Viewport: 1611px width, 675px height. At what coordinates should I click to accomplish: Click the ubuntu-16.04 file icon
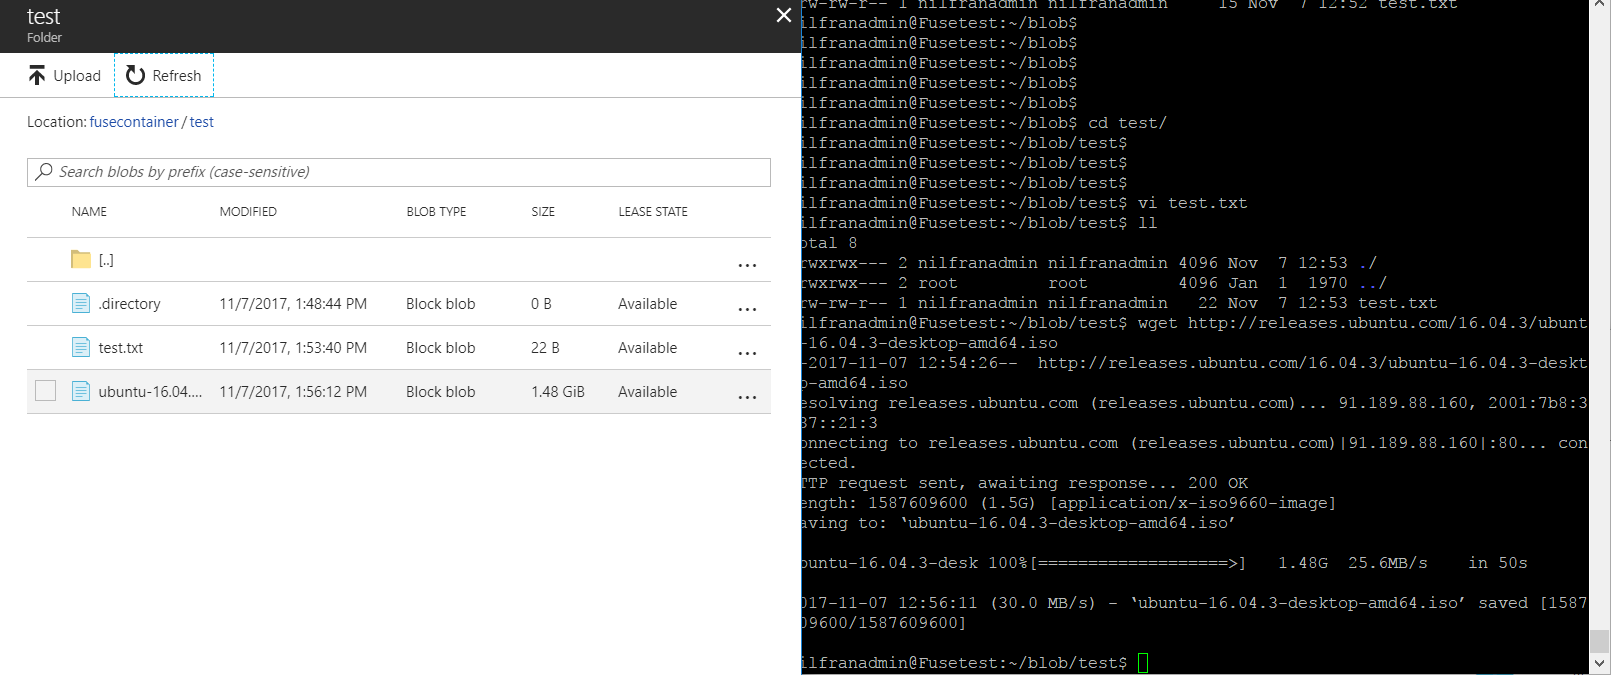click(x=81, y=391)
